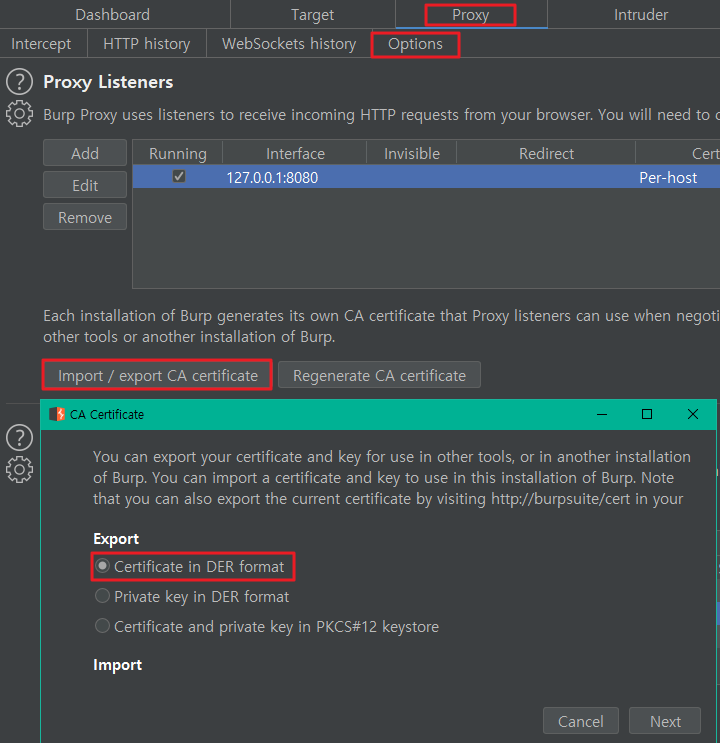Toggle Running checkbox for 127.0.0.1:8080 listener
This screenshot has height=743, width=720.
179,177
